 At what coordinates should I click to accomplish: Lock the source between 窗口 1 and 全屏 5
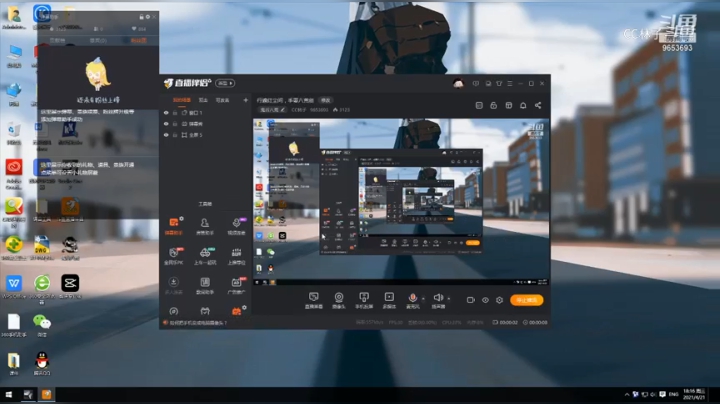(x=175, y=124)
